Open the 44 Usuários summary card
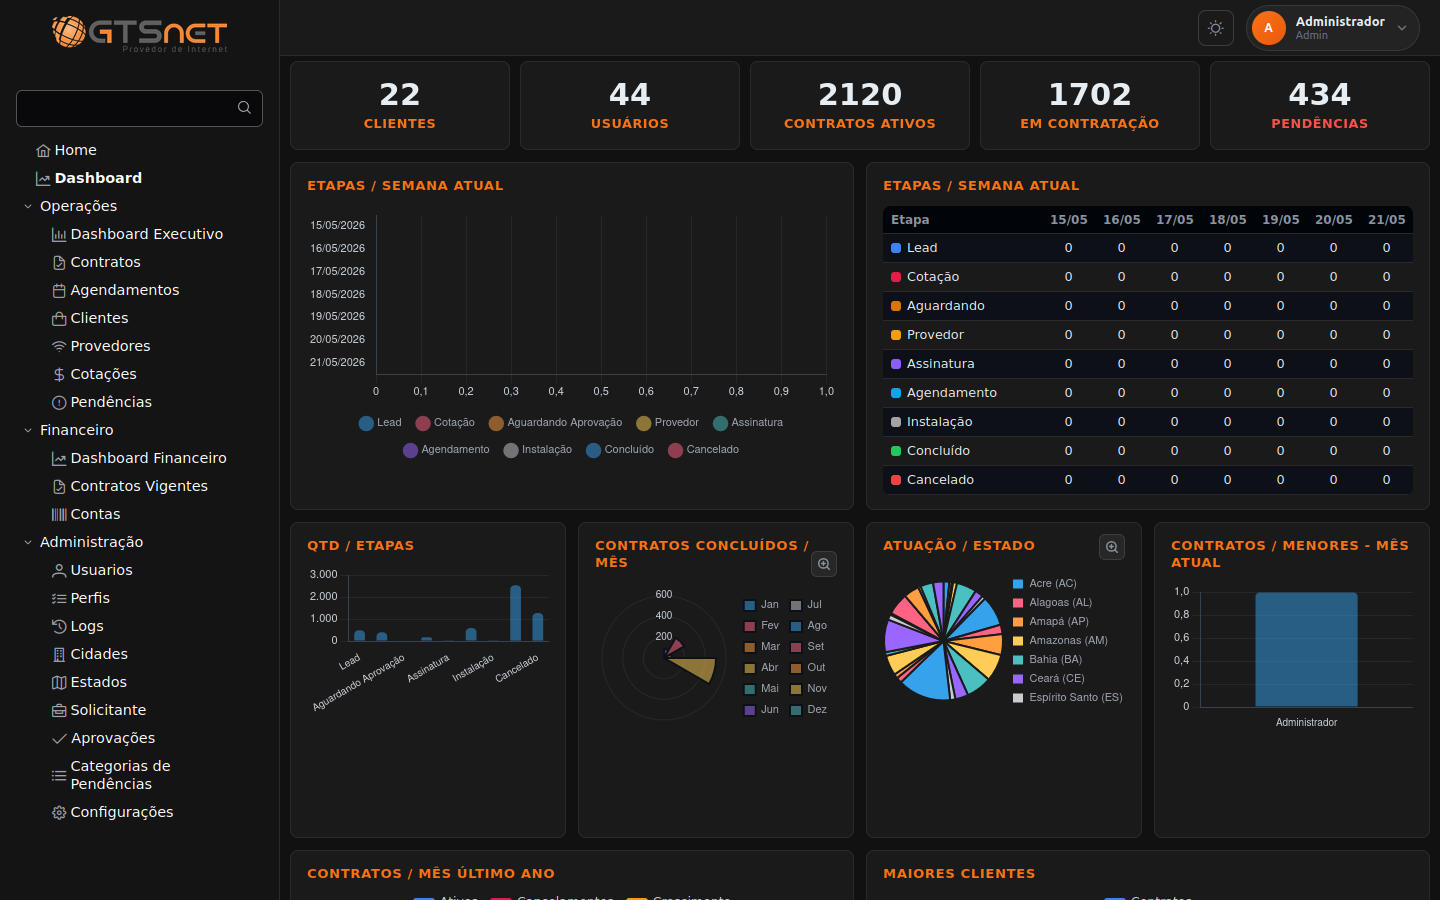The height and width of the screenshot is (900, 1440). click(x=630, y=106)
